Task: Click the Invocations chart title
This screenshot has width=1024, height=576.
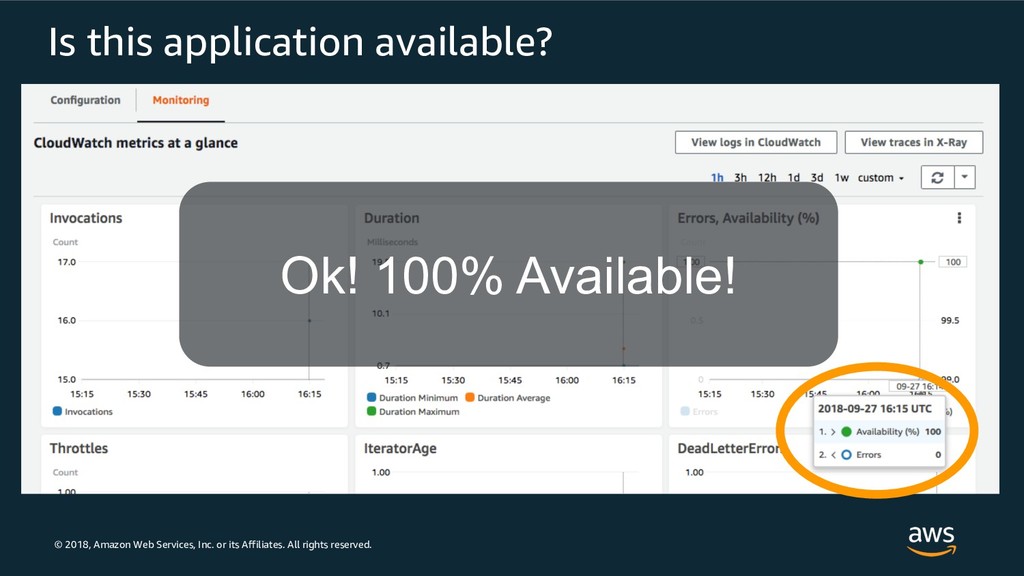Action: coord(86,218)
